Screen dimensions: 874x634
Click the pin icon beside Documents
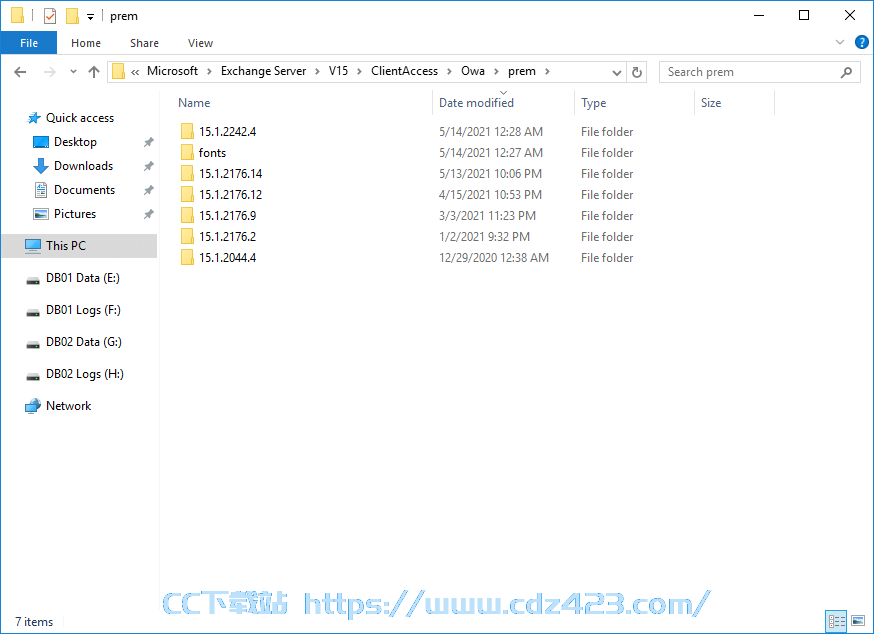coord(148,190)
